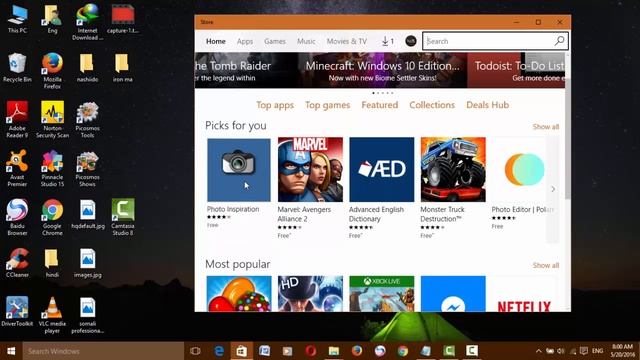Image resolution: width=640 pixels, height=360 pixels.
Task: Open the nashido folder
Action: pos(87,68)
